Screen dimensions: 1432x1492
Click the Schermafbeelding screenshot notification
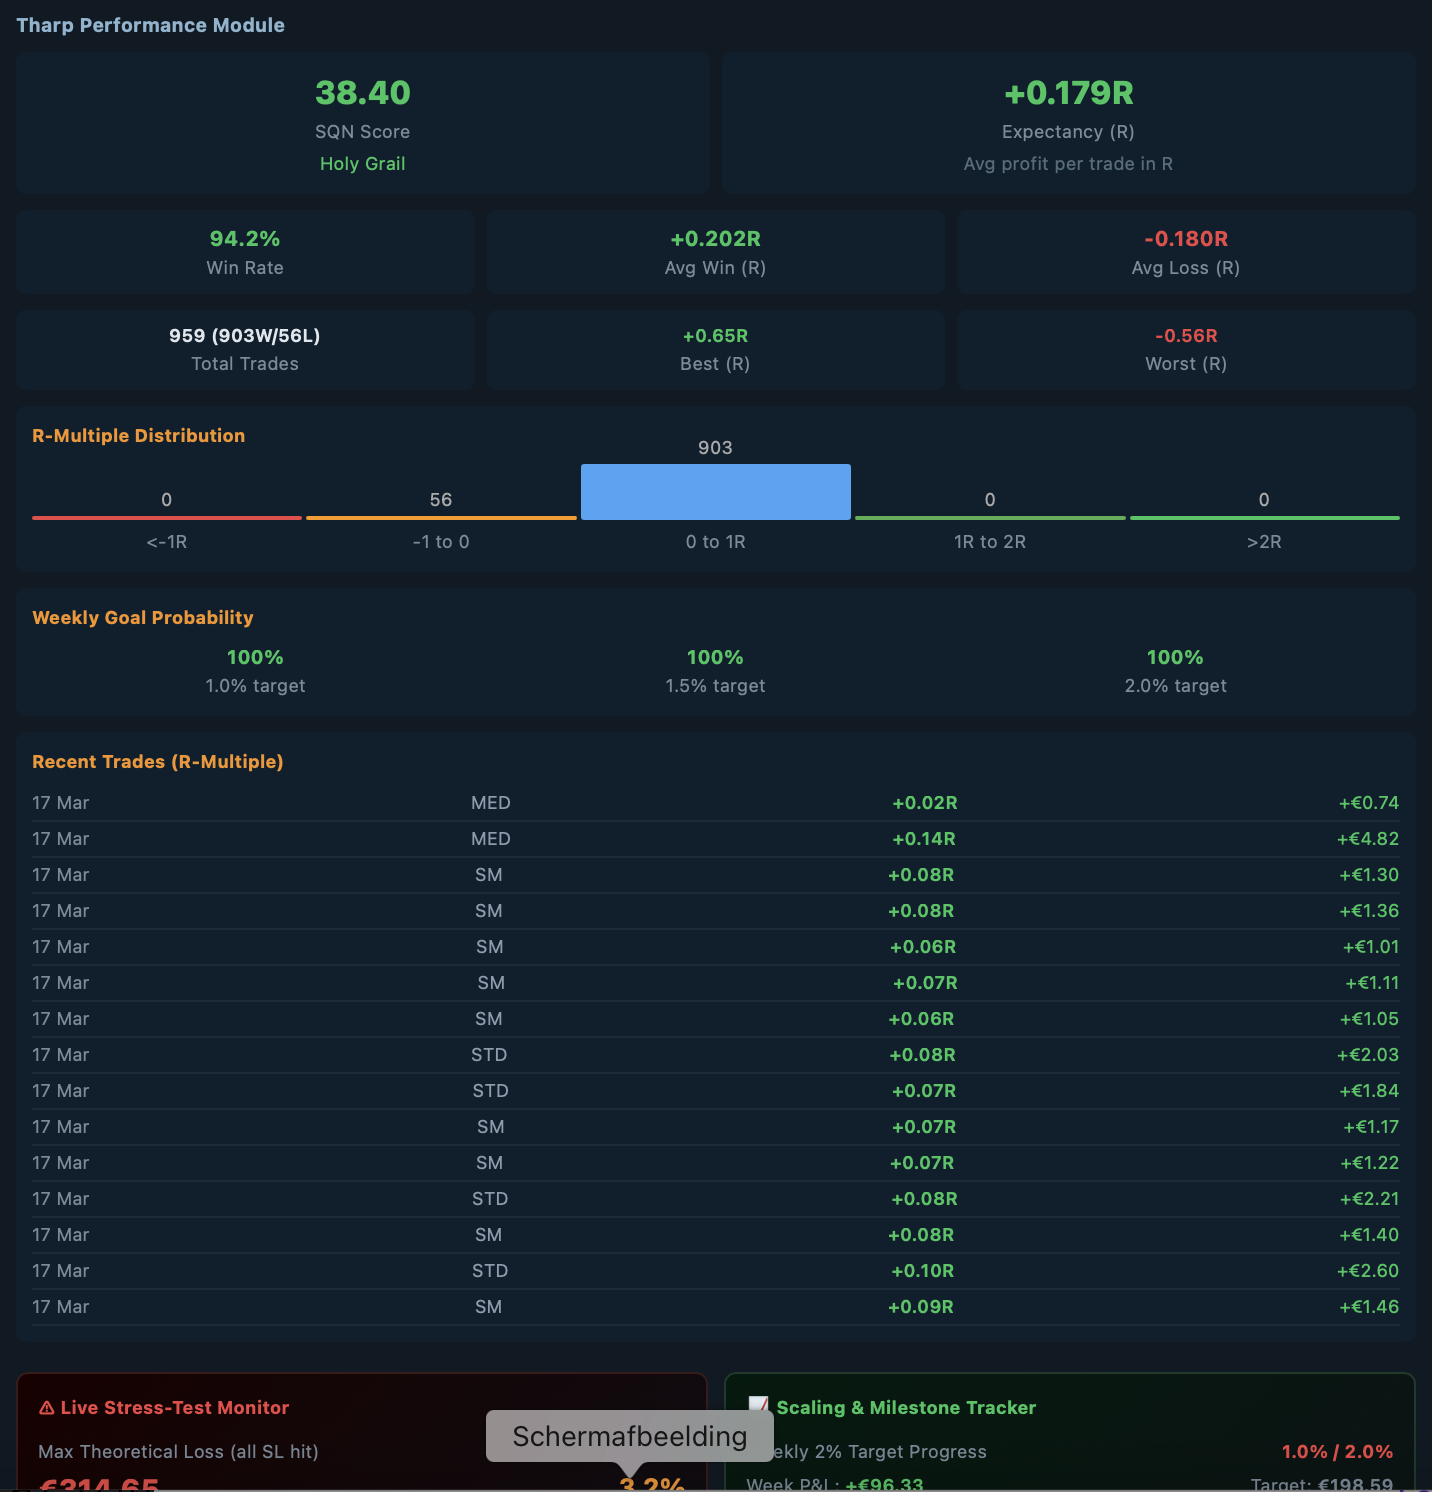tap(628, 1436)
